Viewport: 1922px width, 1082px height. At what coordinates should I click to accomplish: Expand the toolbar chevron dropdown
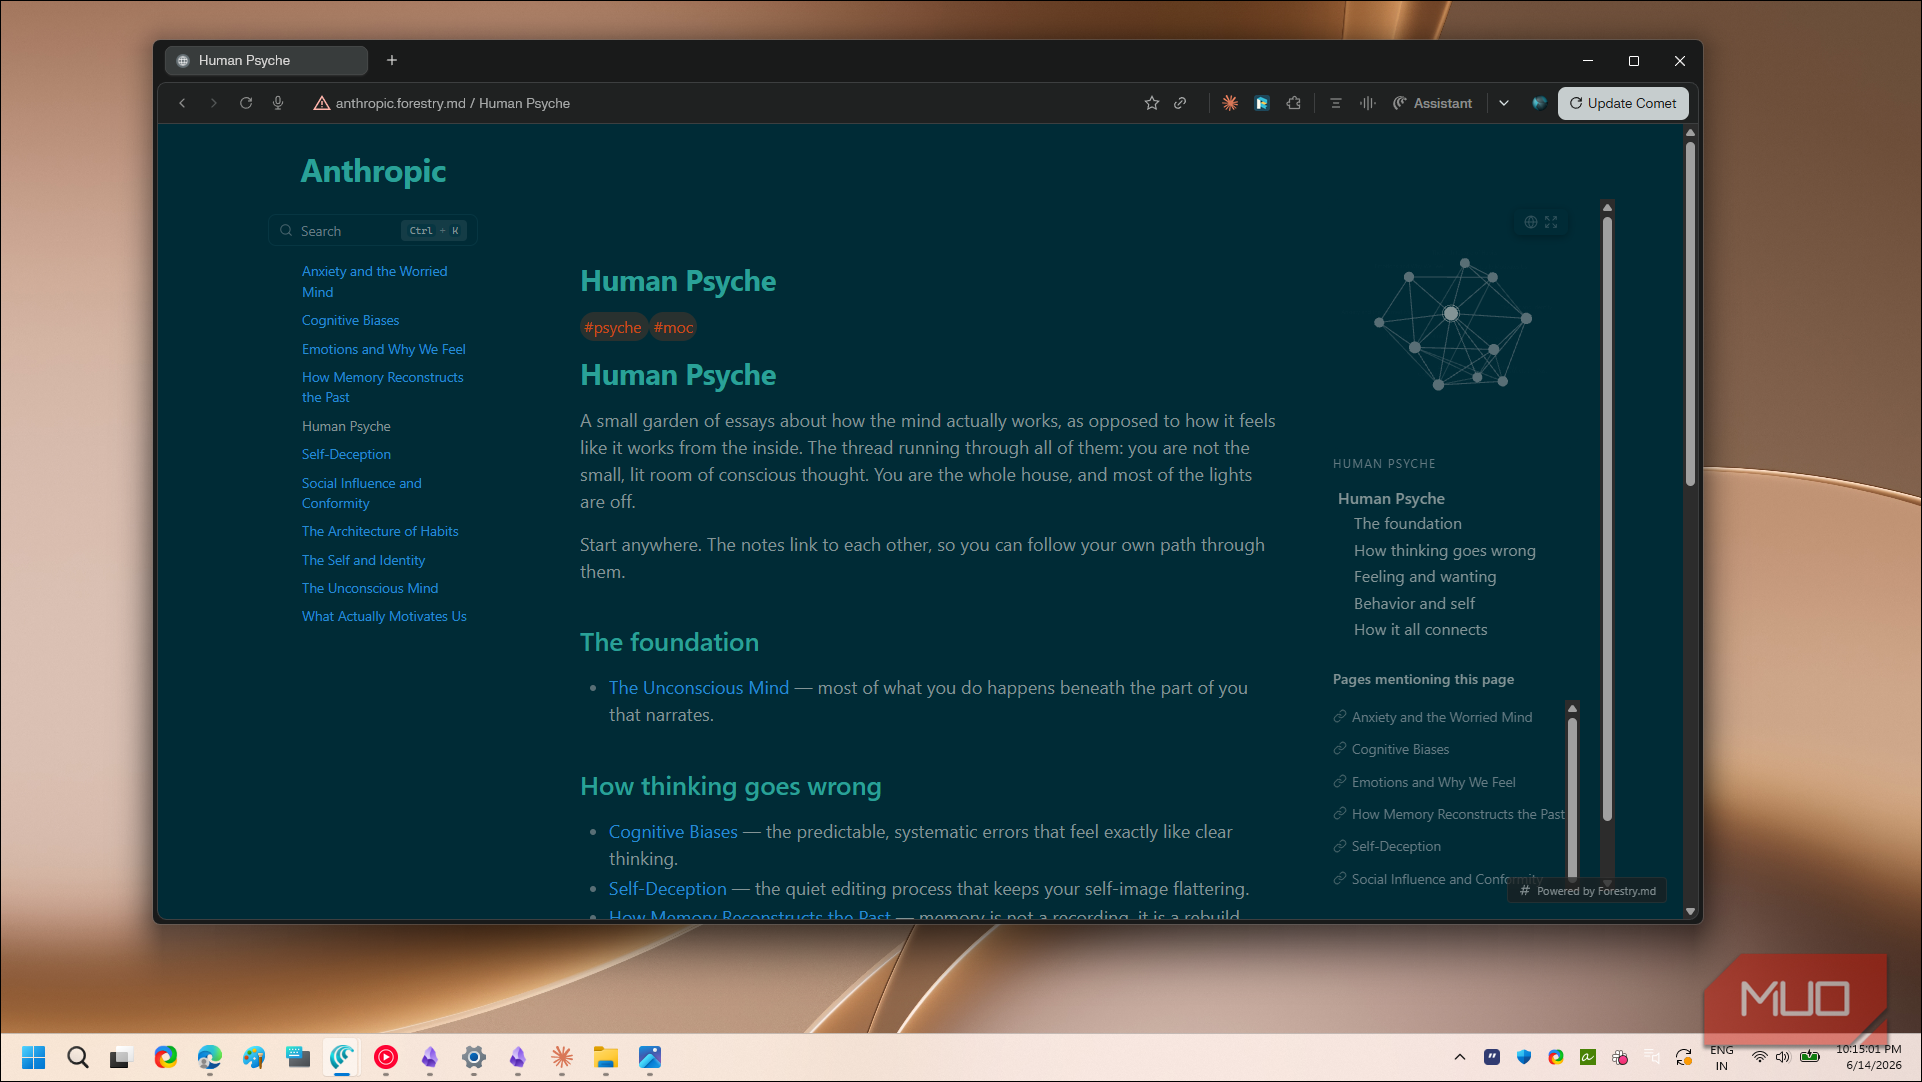[1504, 103]
